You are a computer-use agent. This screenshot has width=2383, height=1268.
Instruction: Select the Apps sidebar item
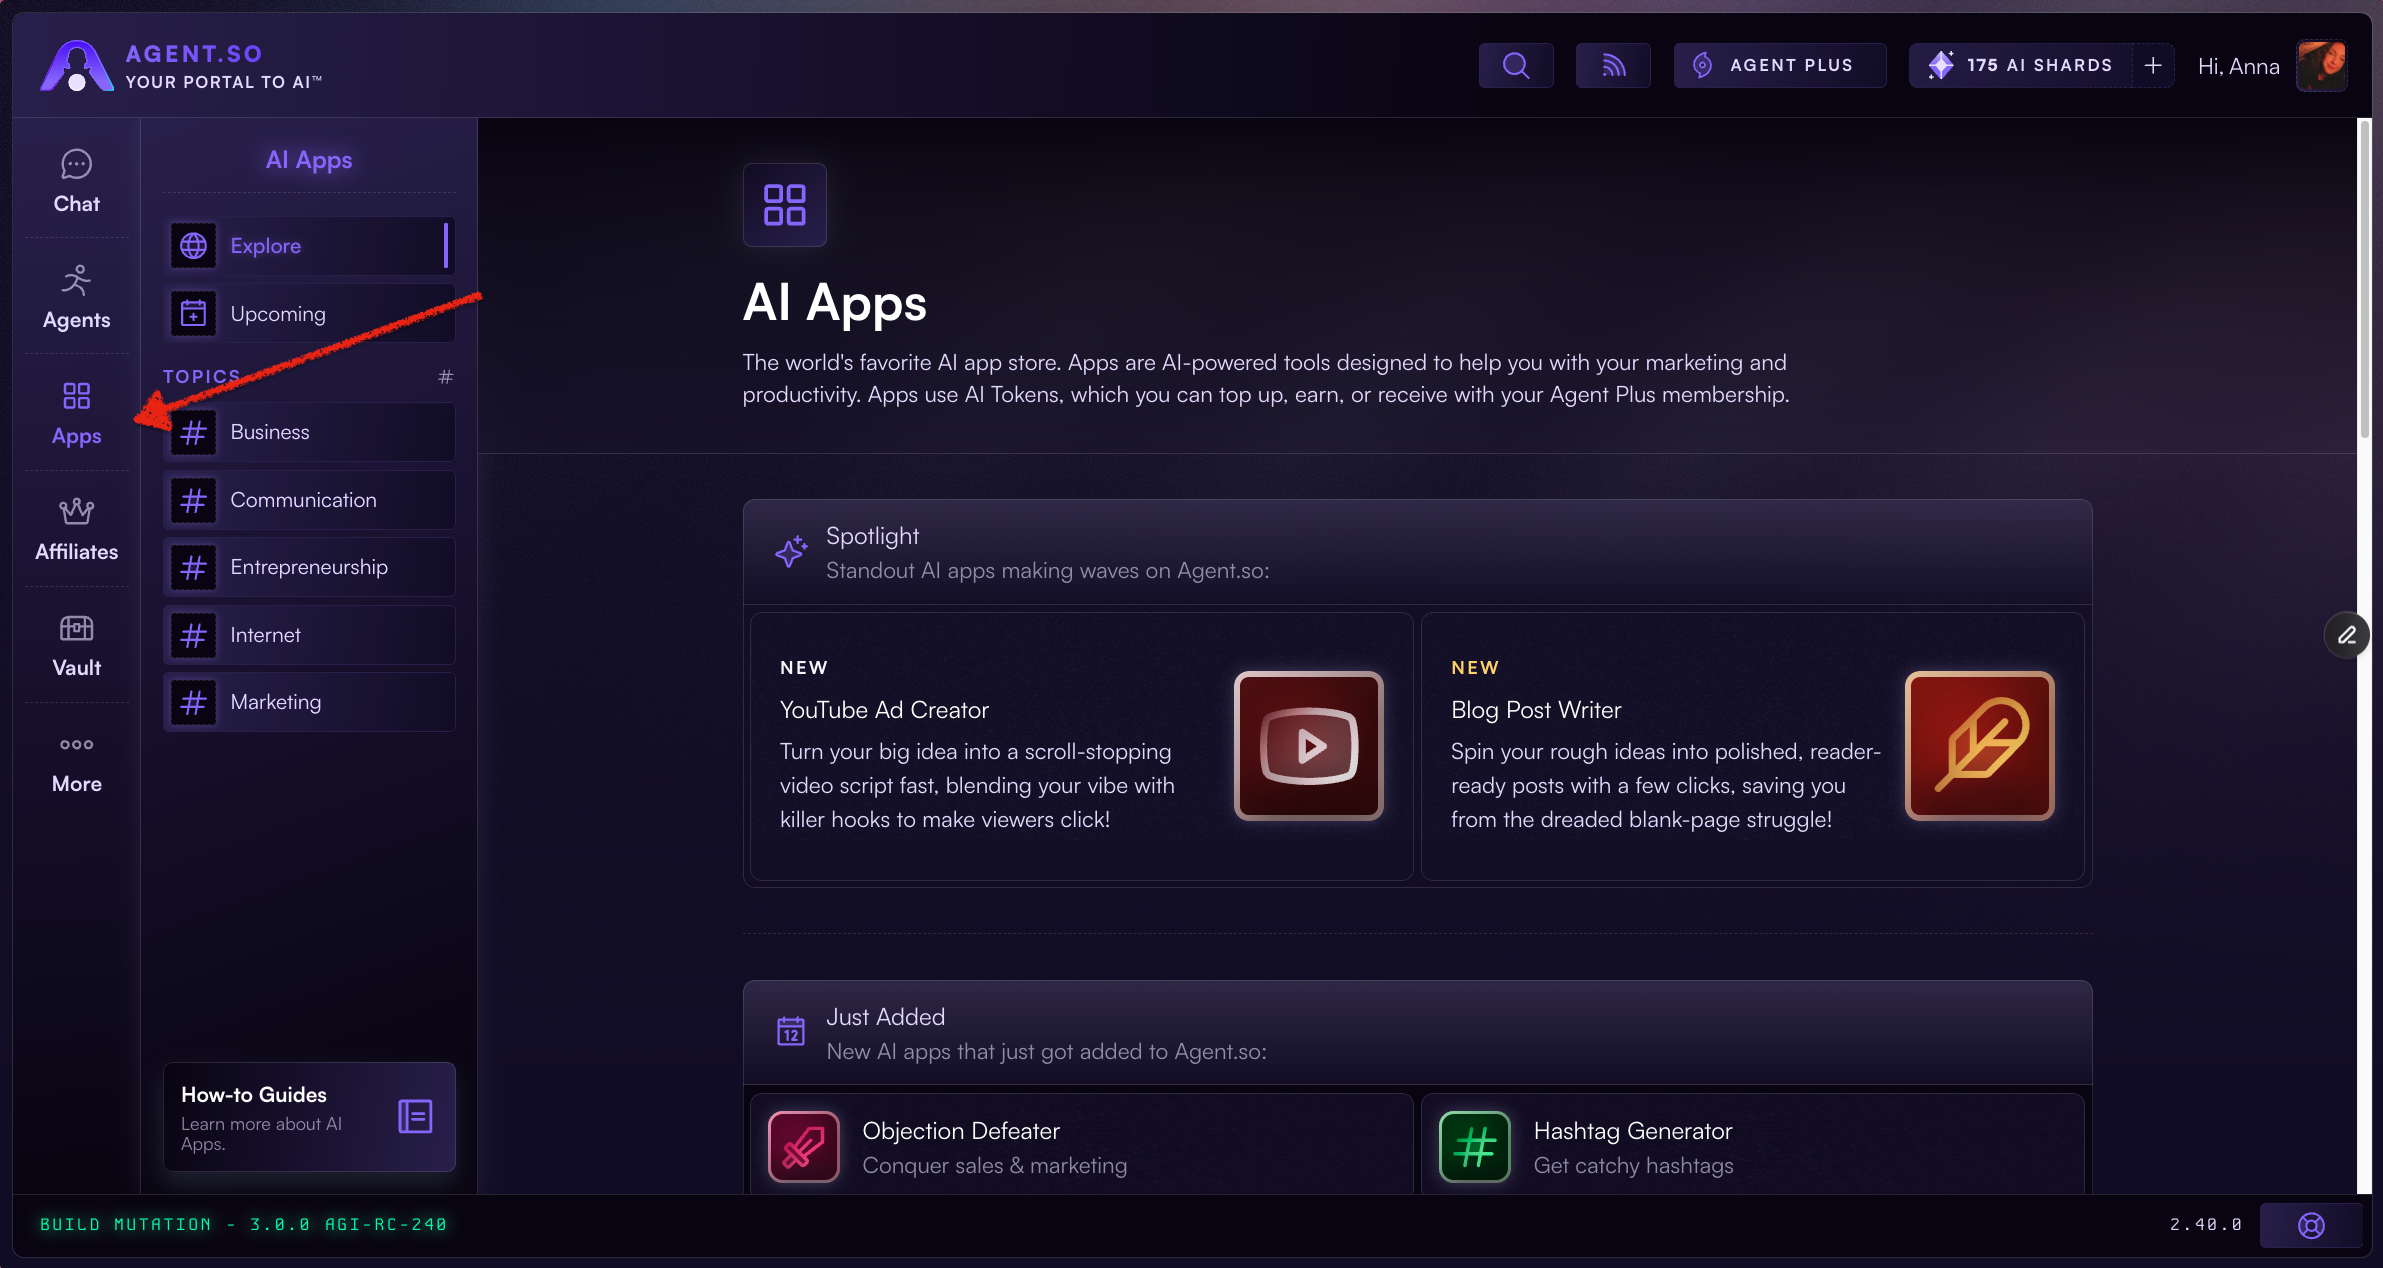tap(76, 413)
